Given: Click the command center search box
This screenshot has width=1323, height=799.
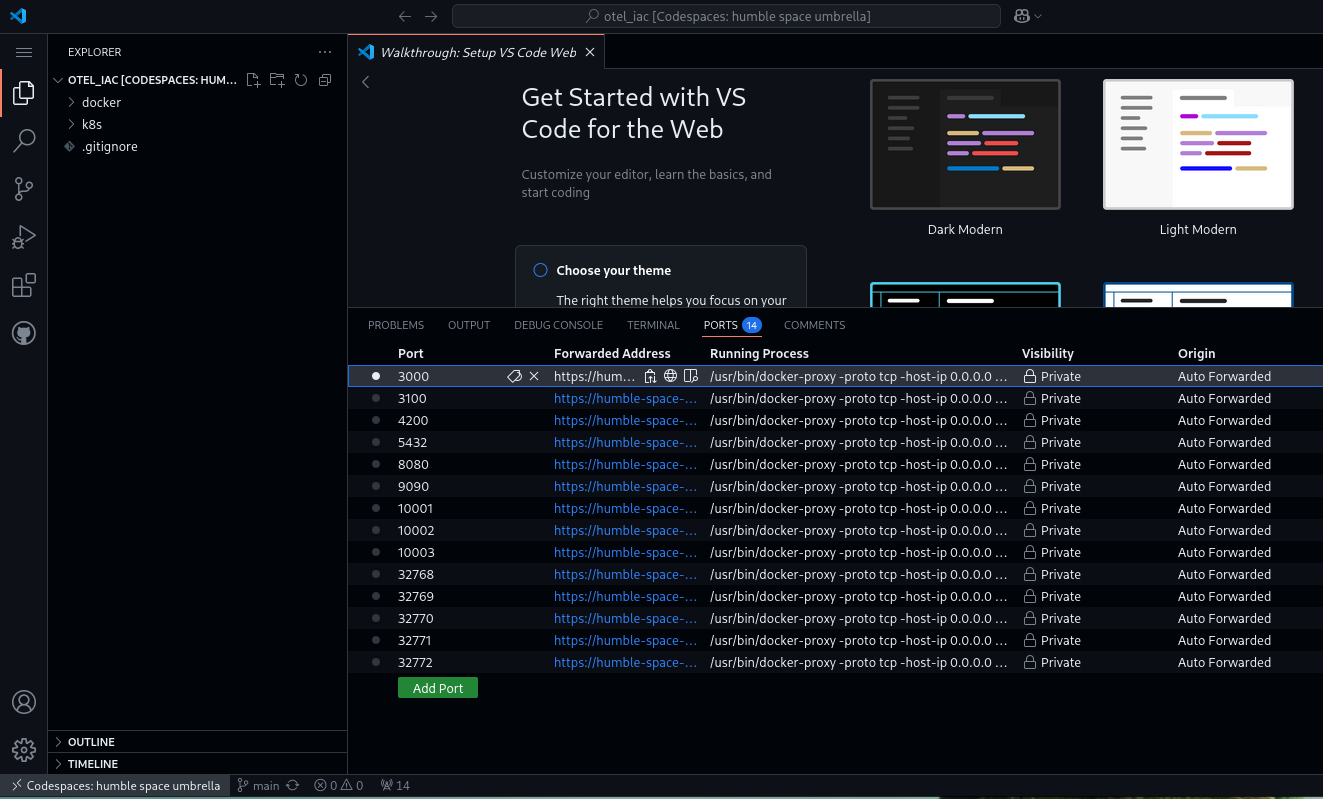Looking at the screenshot, I should coord(726,16).
